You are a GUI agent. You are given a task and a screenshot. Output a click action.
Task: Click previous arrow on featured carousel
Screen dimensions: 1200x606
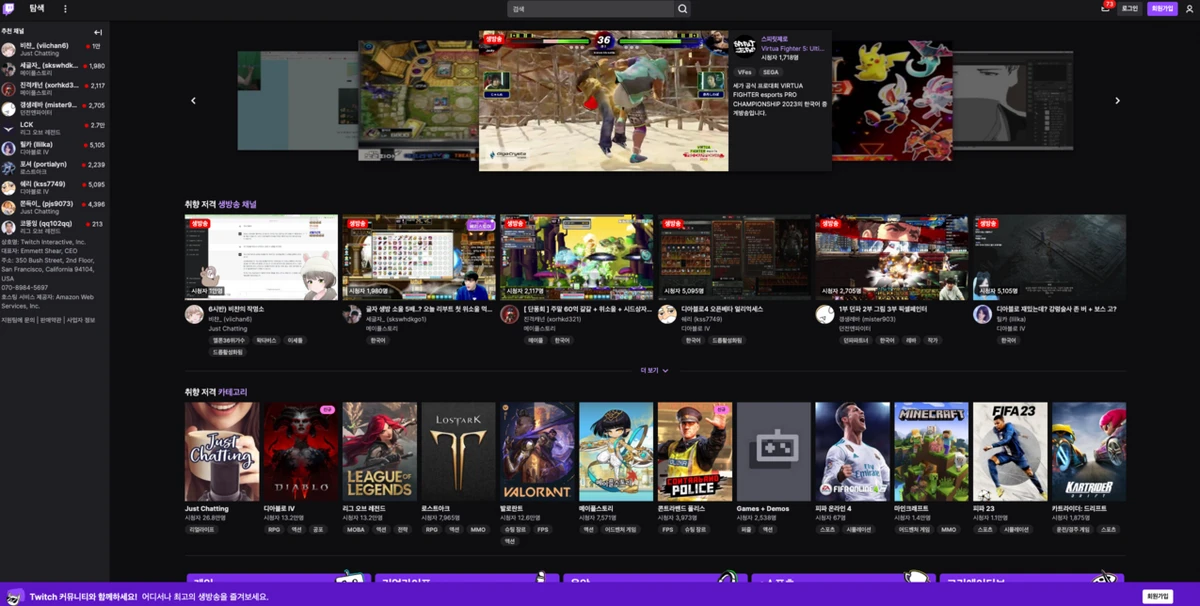click(x=193, y=100)
